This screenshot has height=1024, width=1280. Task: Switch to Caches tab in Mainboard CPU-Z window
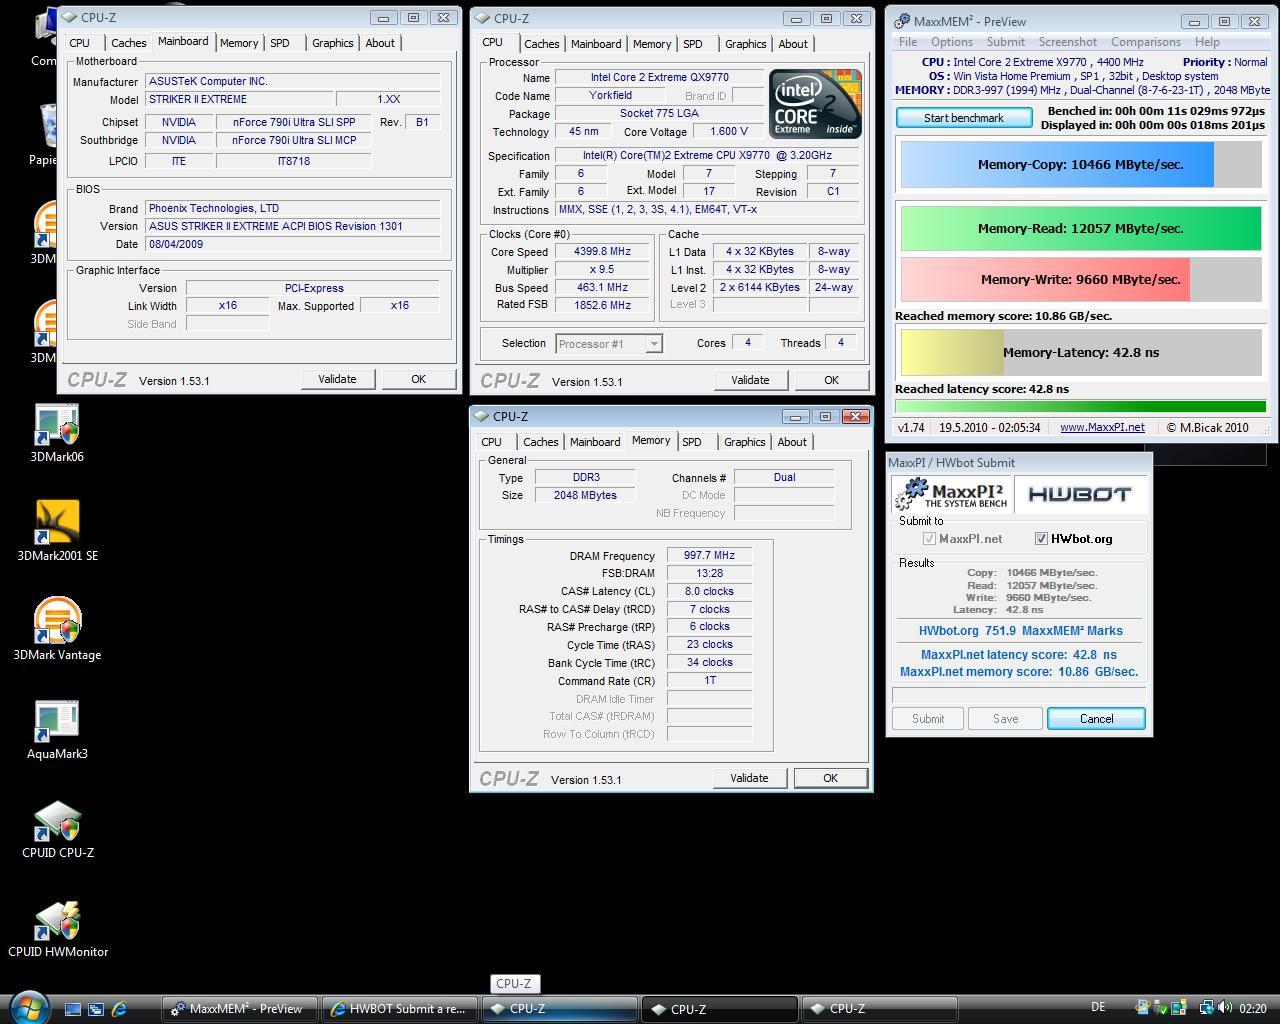[128, 43]
